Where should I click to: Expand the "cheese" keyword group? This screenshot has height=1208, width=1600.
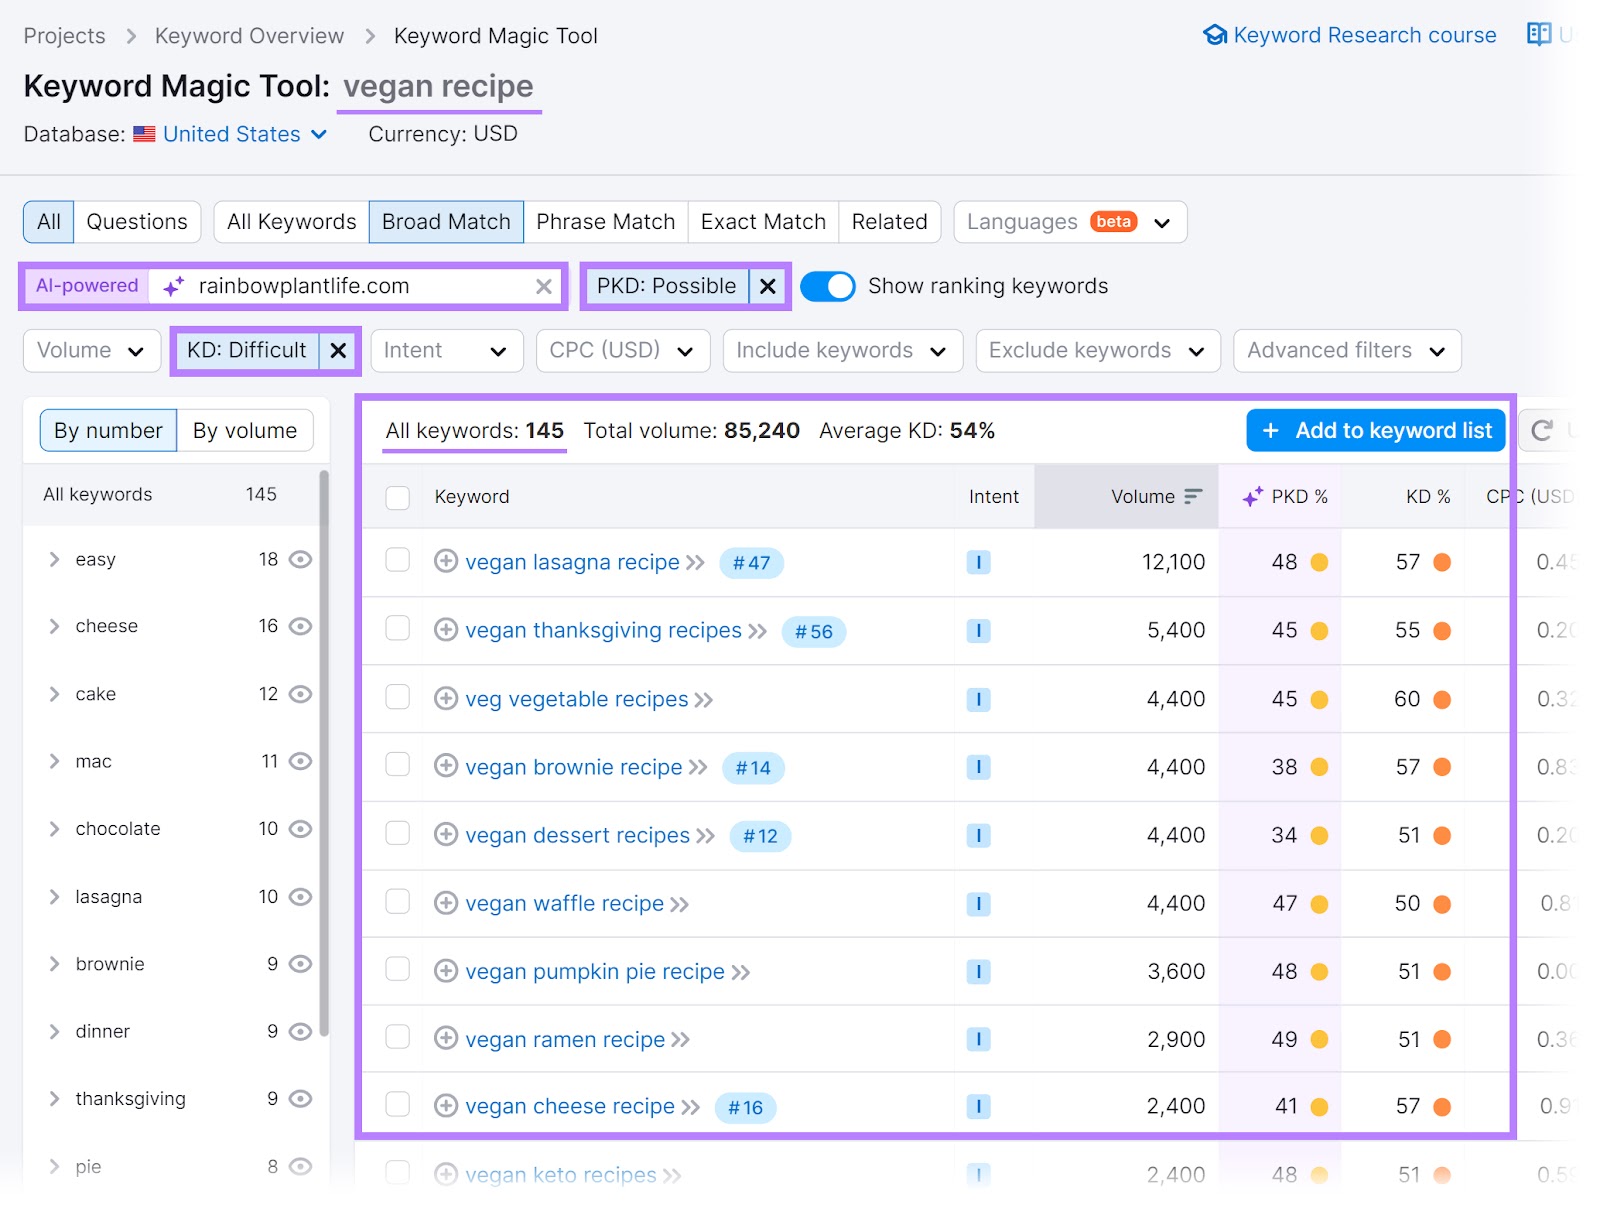click(55, 626)
